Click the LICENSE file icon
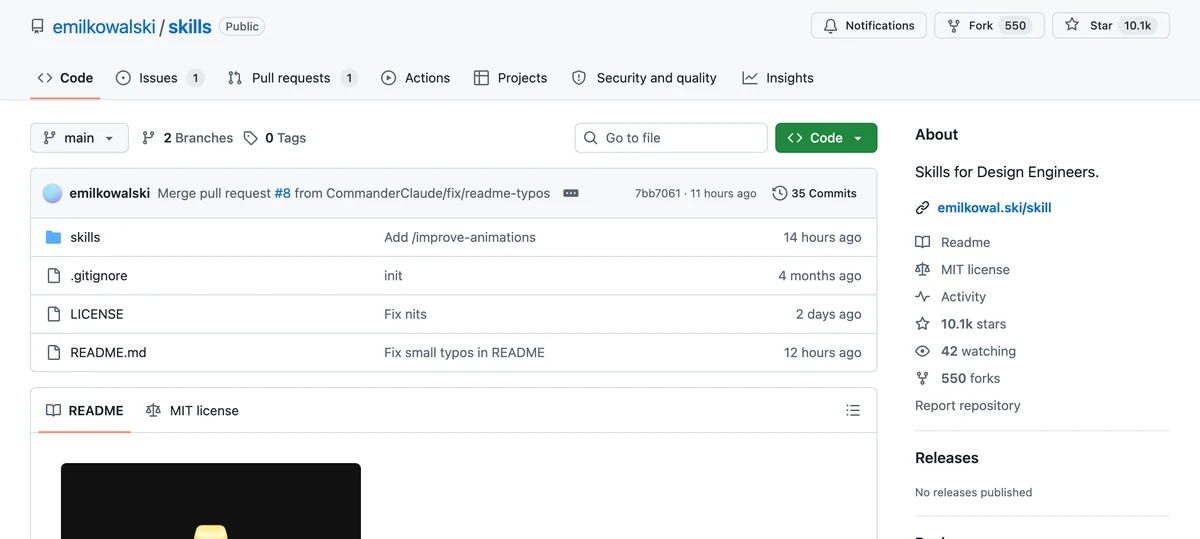The width and height of the screenshot is (1200, 539). point(54,314)
